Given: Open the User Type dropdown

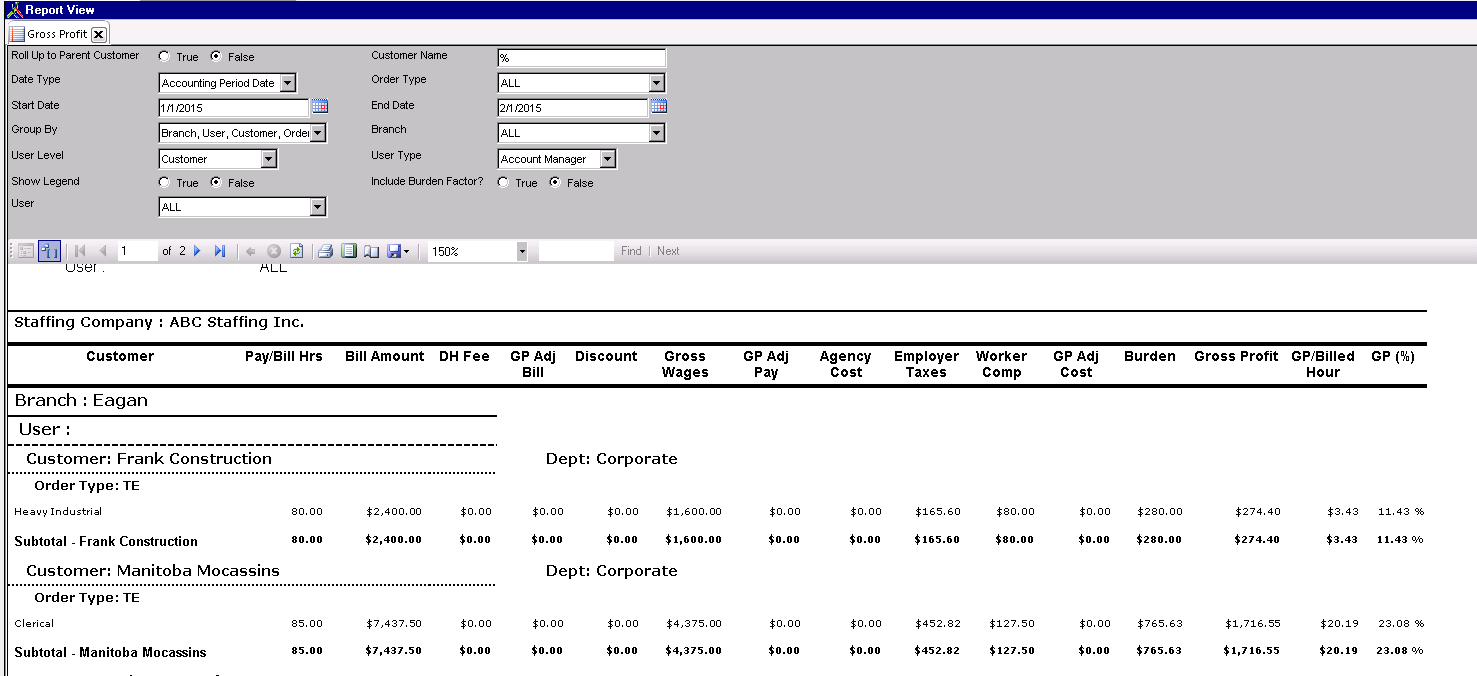Looking at the screenshot, I should click(607, 159).
